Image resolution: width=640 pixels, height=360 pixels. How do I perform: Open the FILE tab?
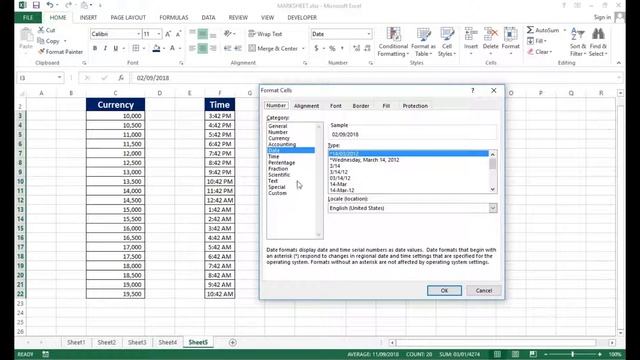click(28, 18)
